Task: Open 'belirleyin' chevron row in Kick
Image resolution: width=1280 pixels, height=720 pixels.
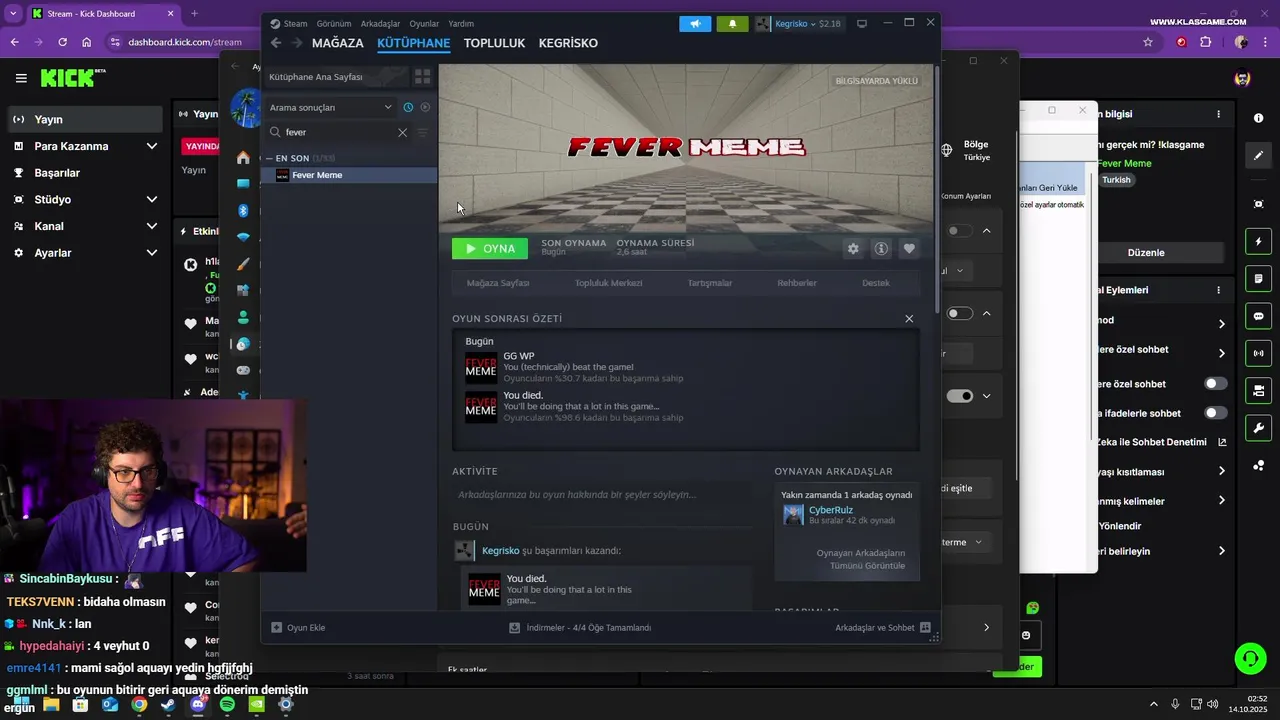Action: point(1221,551)
